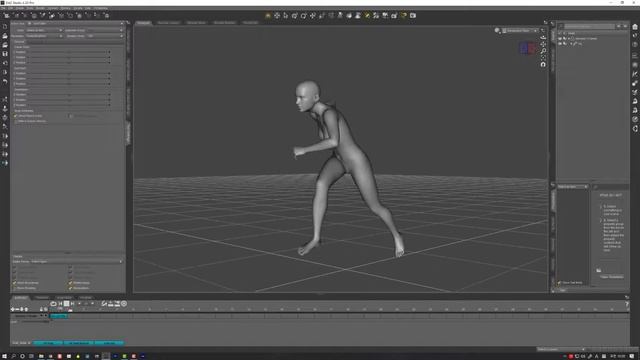Image resolution: width=640 pixels, height=360 pixels.
Task: Toggle upper checked box in lower-left options, left column
Action: pyautogui.click(x=14, y=283)
